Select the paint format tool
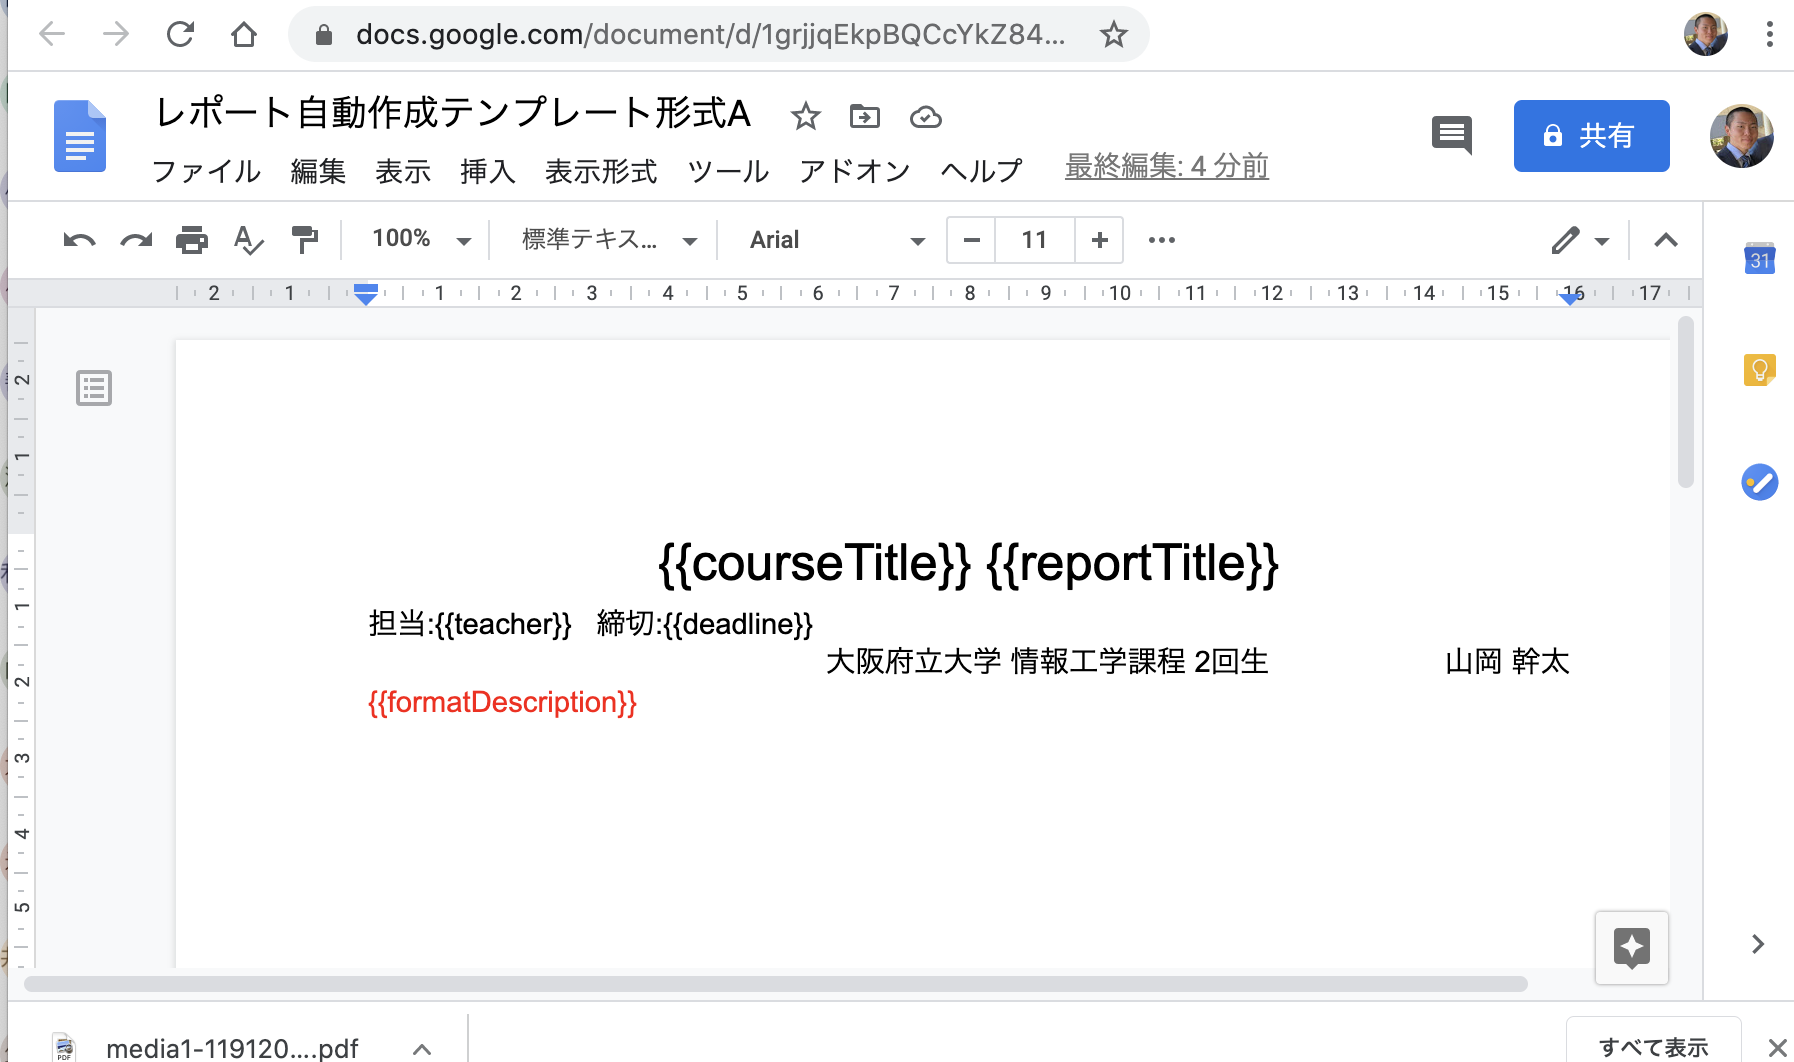This screenshot has height=1062, width=1794. [305, 240]
